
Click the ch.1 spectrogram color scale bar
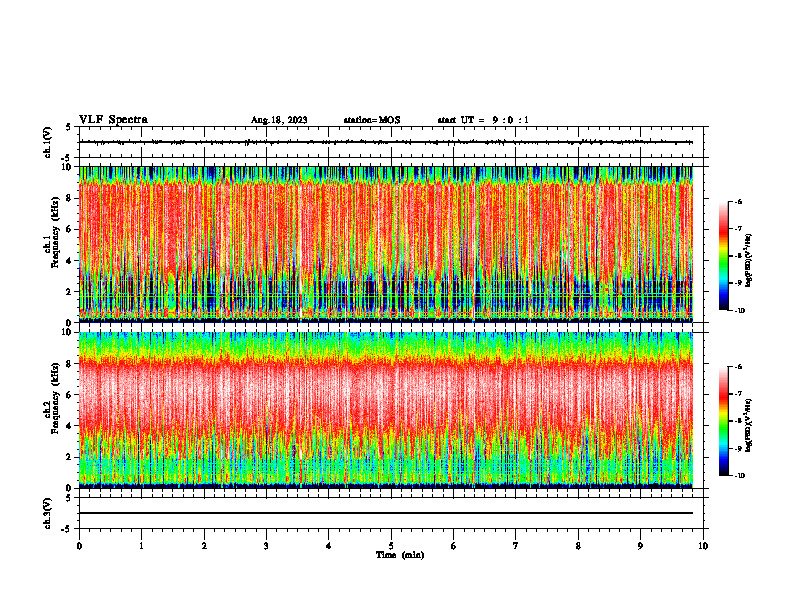click(723, 256)
